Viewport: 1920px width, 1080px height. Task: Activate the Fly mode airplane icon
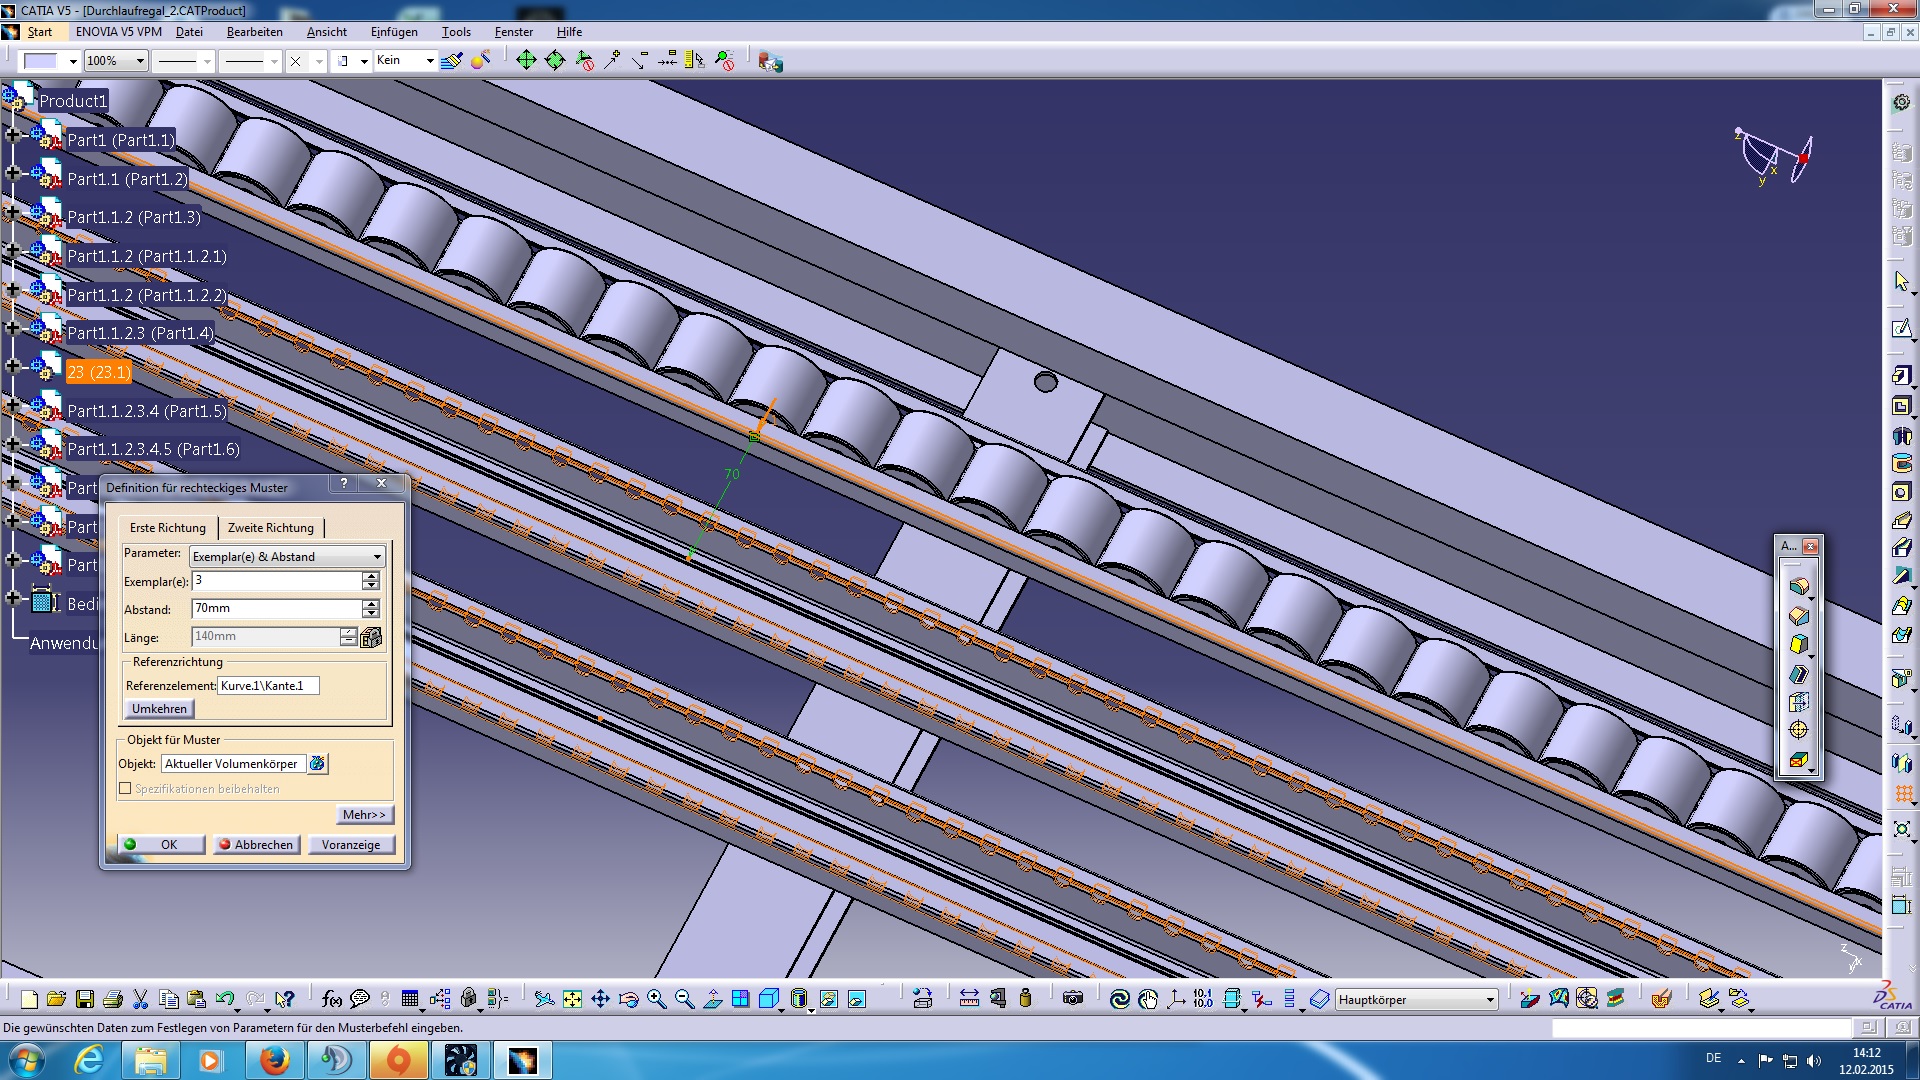coord(543,999)
